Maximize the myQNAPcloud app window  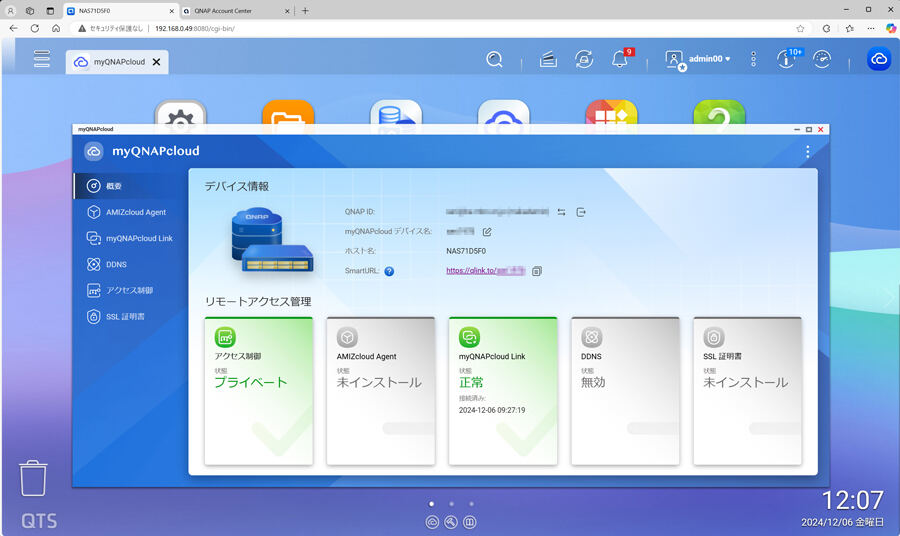[x=809, y=130]
